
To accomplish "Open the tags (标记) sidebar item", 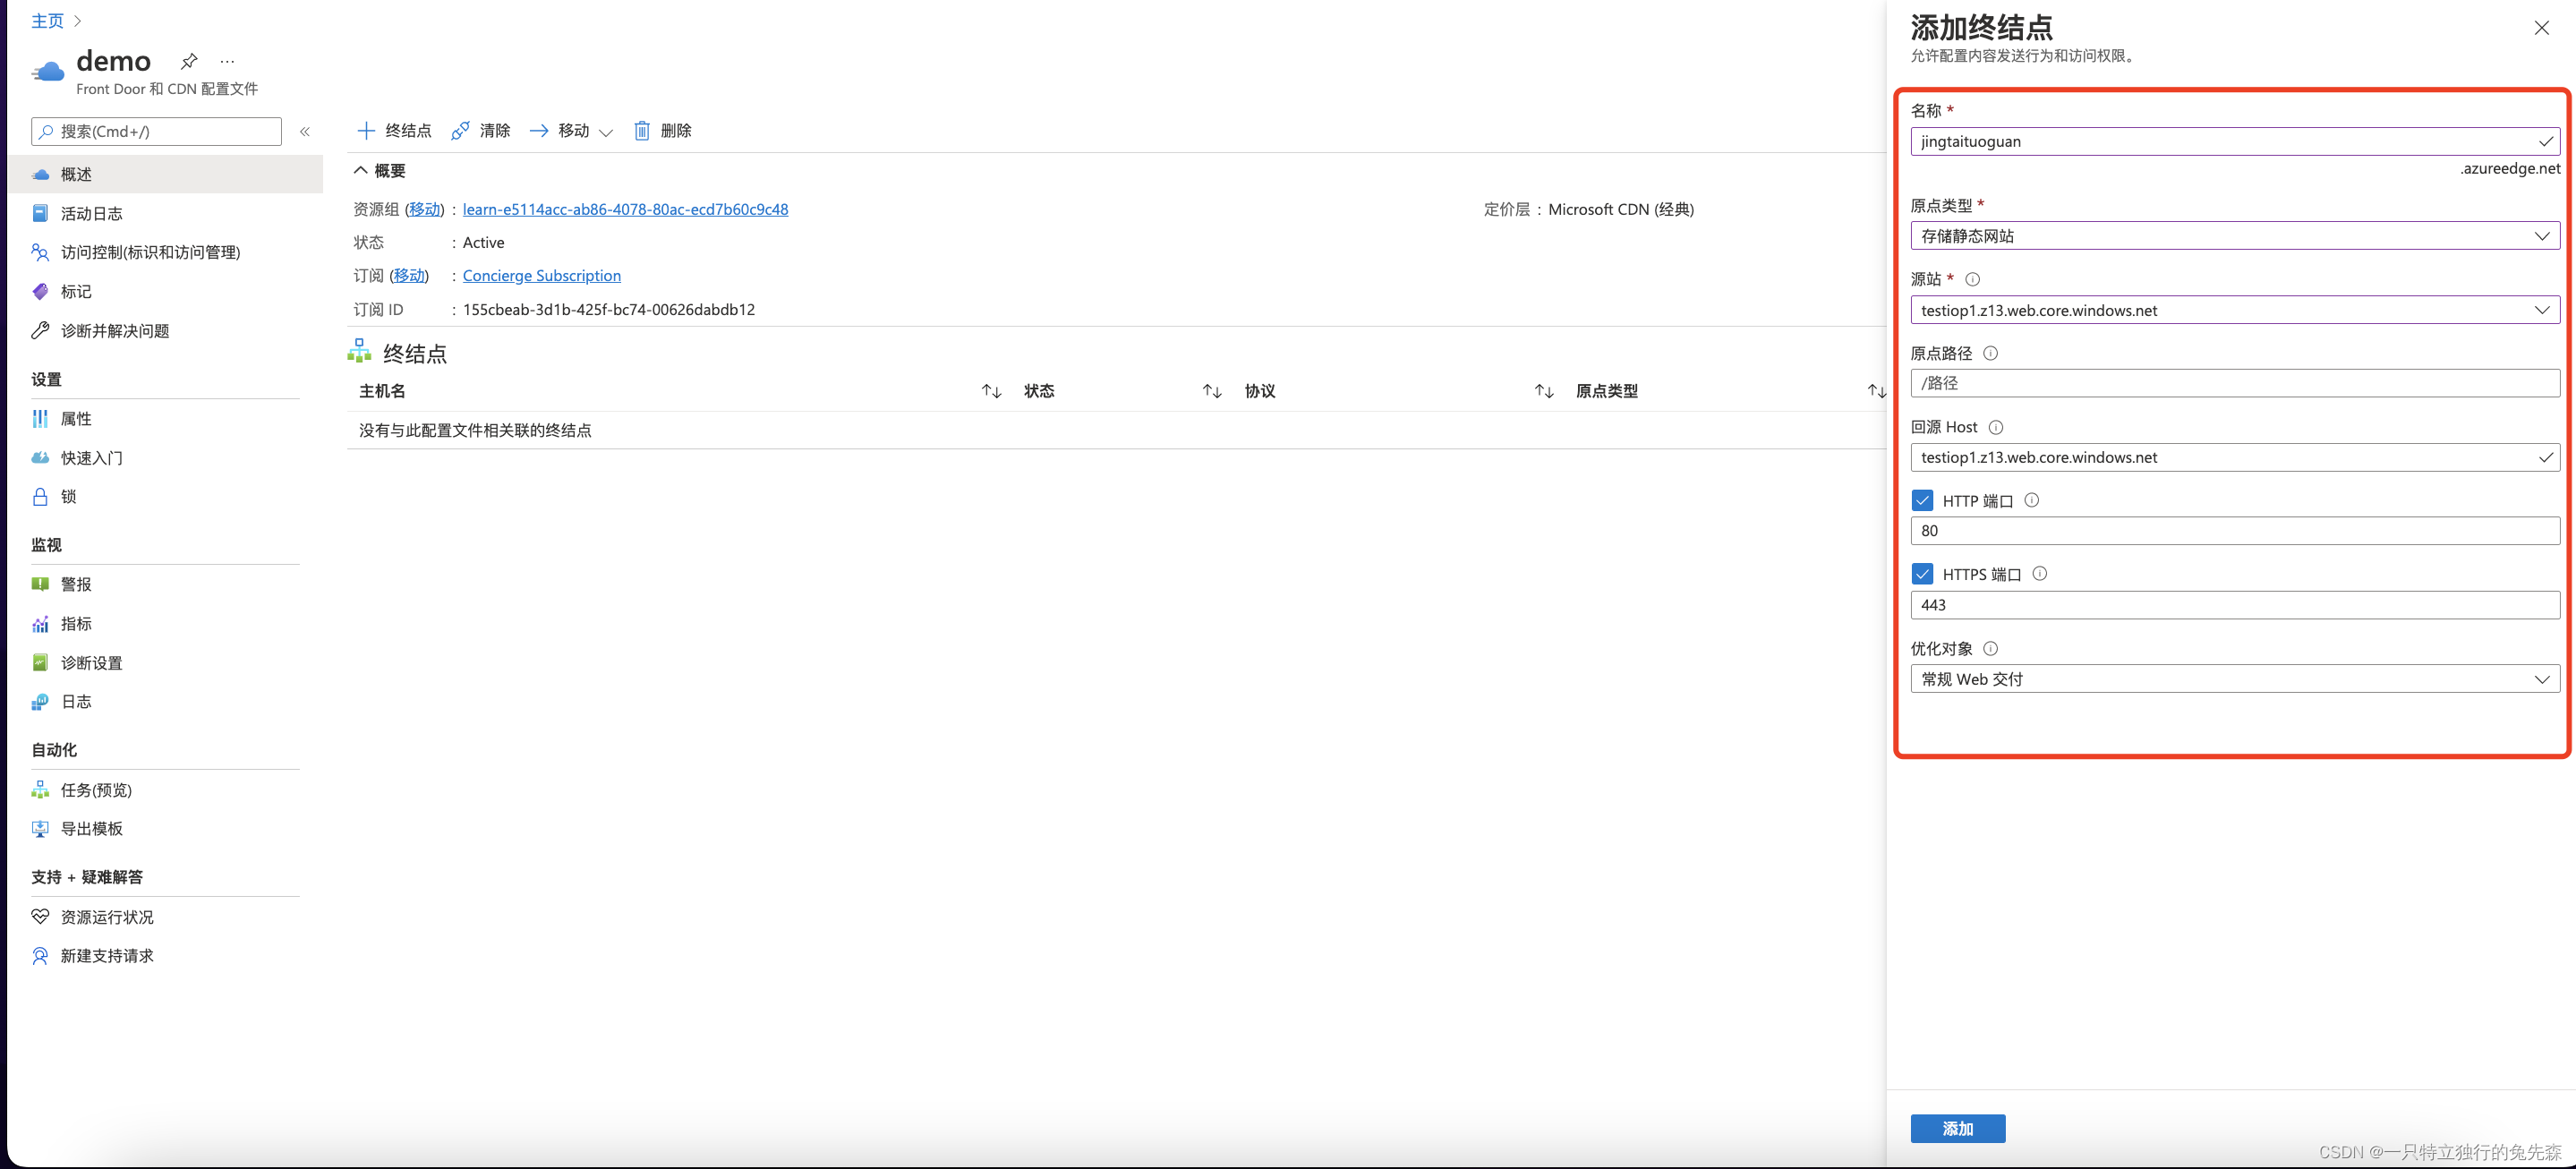I will 76,291.
